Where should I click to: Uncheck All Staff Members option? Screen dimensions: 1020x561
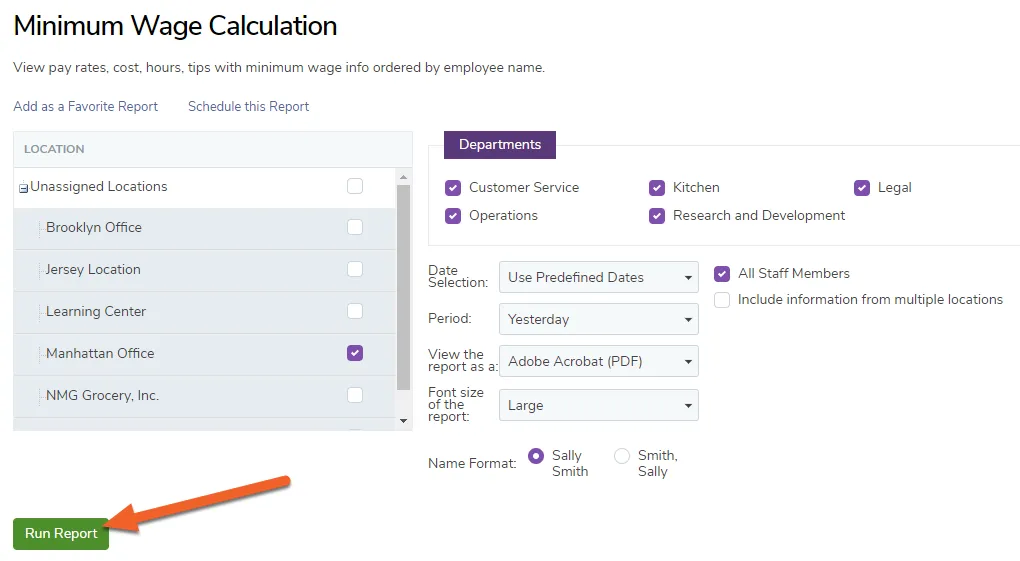pos(722,273)
